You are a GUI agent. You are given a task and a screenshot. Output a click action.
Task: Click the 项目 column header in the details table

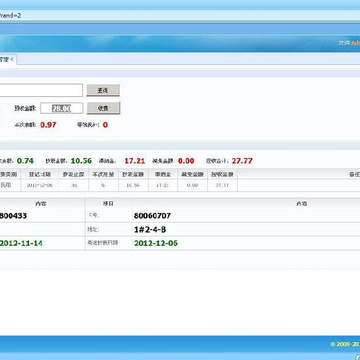click(108, 203)
